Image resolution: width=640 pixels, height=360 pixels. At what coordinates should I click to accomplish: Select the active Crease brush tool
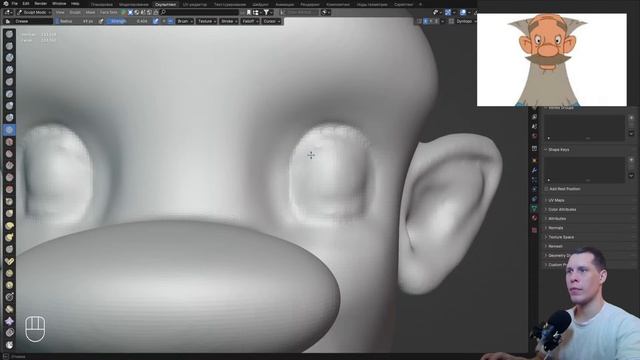[x=9, y=130]
